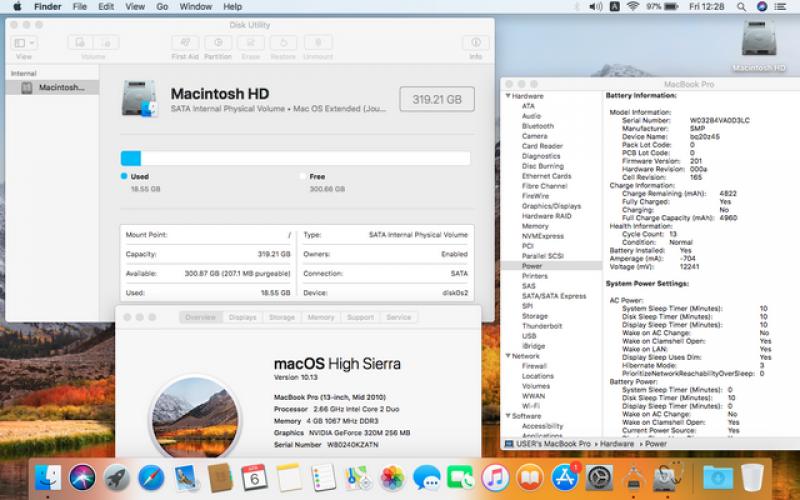Open the Window menu
800x500 pixels.
195,7
